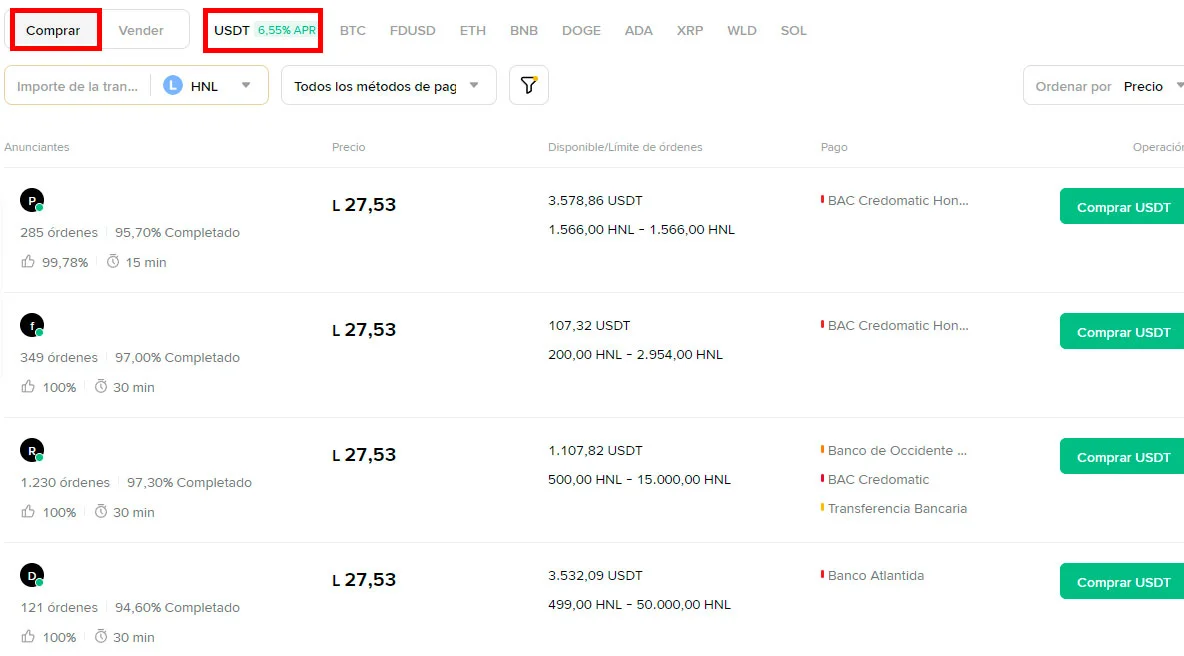Click 97,30% Completado text
This screenshot has height=656, width=1184.
tap(189, 482)
